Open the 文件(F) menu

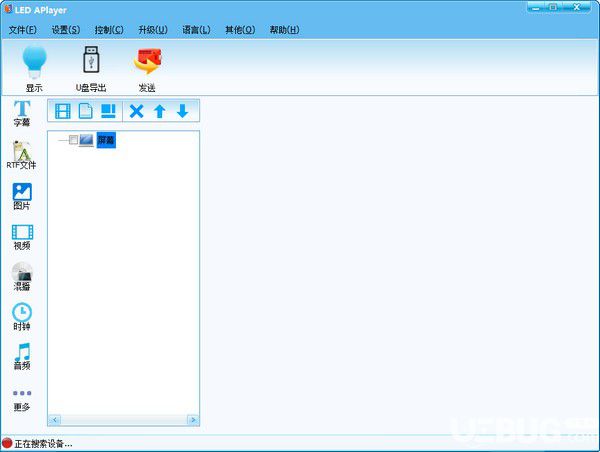(23, 30)
